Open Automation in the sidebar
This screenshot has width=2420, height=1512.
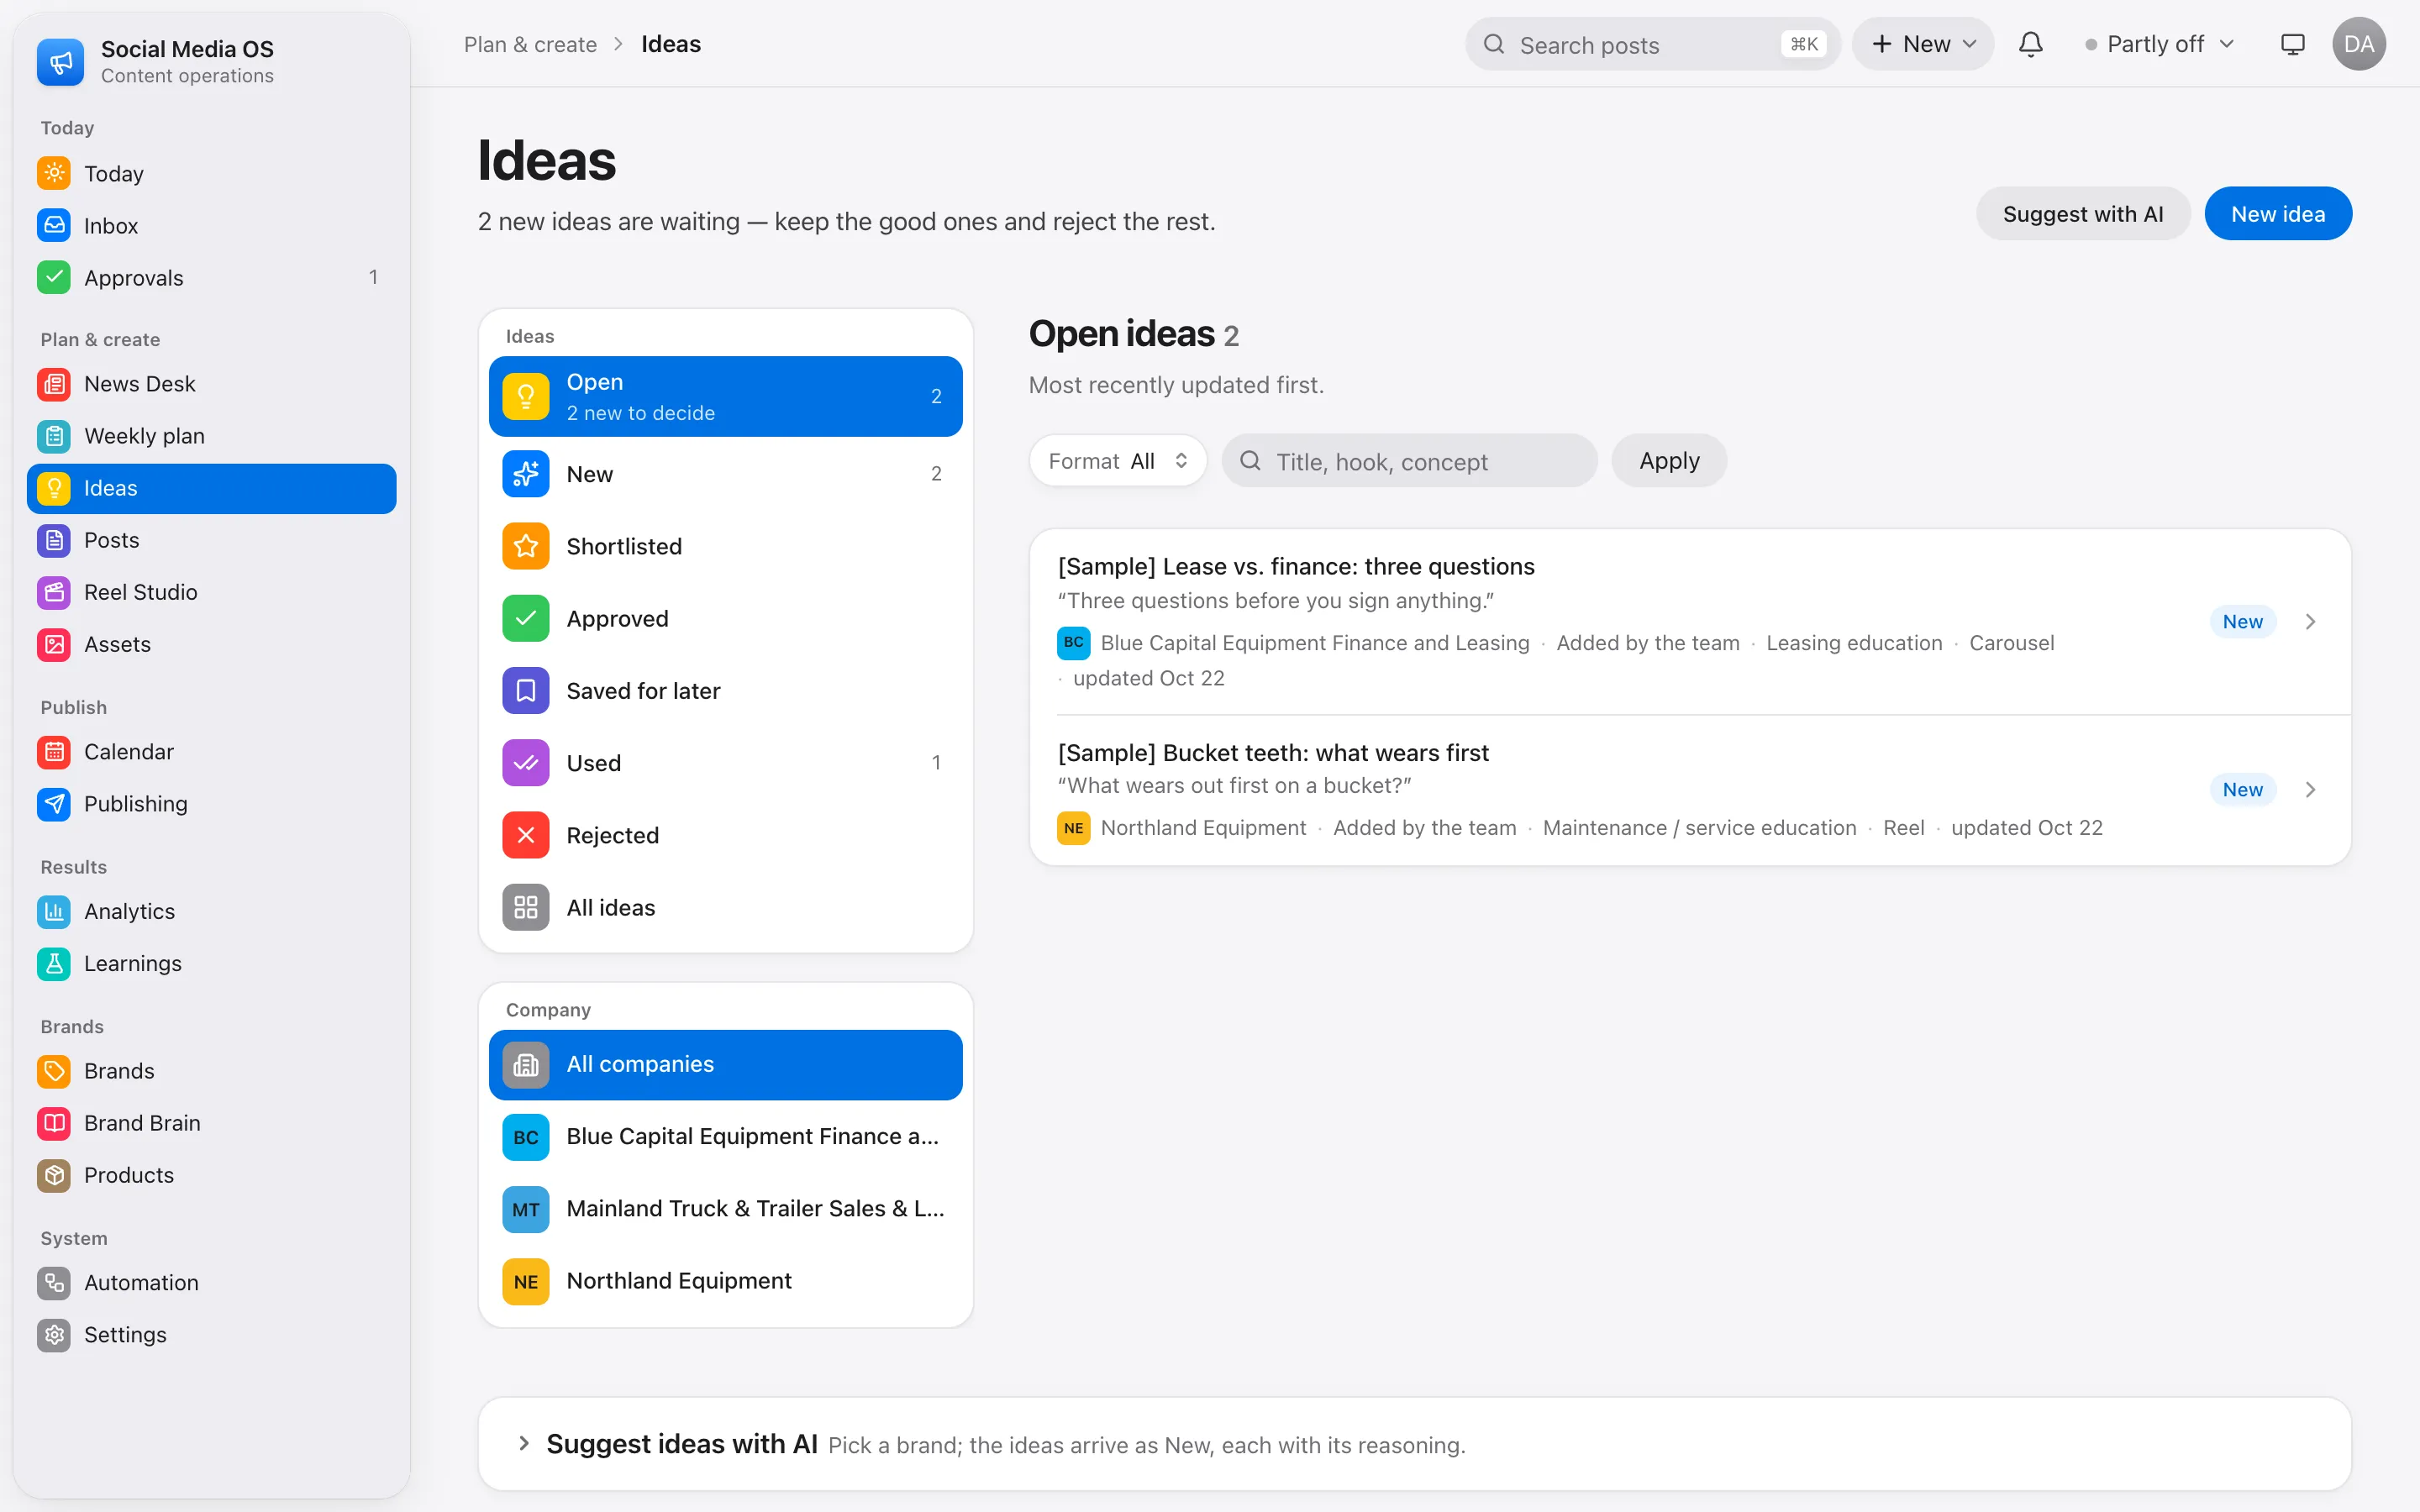(x=211, y=1282)
